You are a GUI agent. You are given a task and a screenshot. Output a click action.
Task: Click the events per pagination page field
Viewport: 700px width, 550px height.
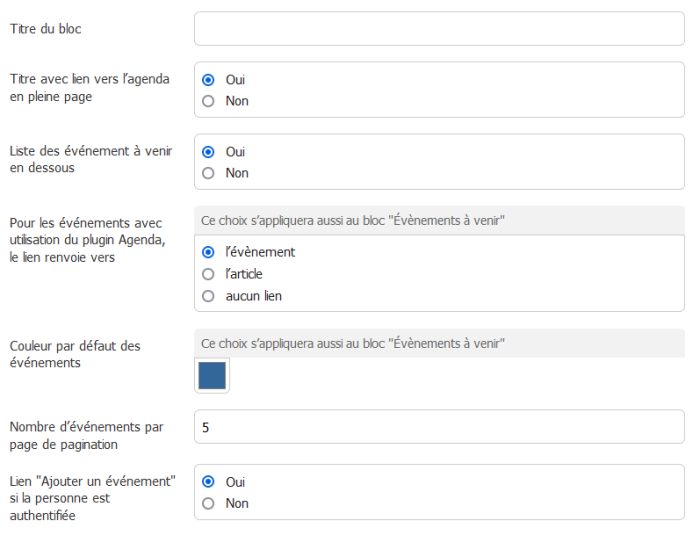[439, 427]
